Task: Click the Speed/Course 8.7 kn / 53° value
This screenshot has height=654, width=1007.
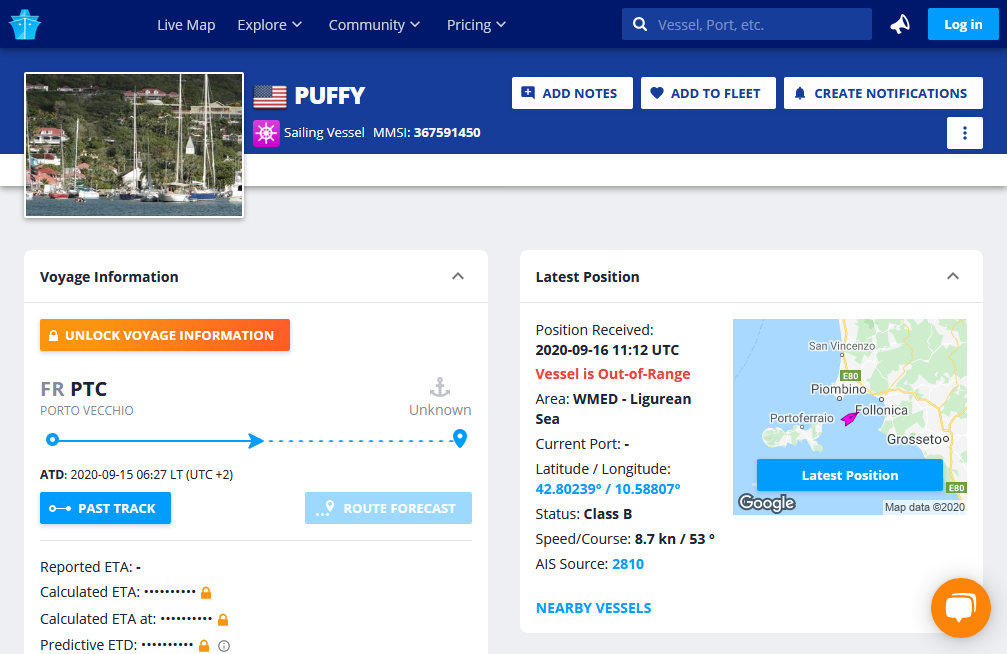Action: (674, 539)
